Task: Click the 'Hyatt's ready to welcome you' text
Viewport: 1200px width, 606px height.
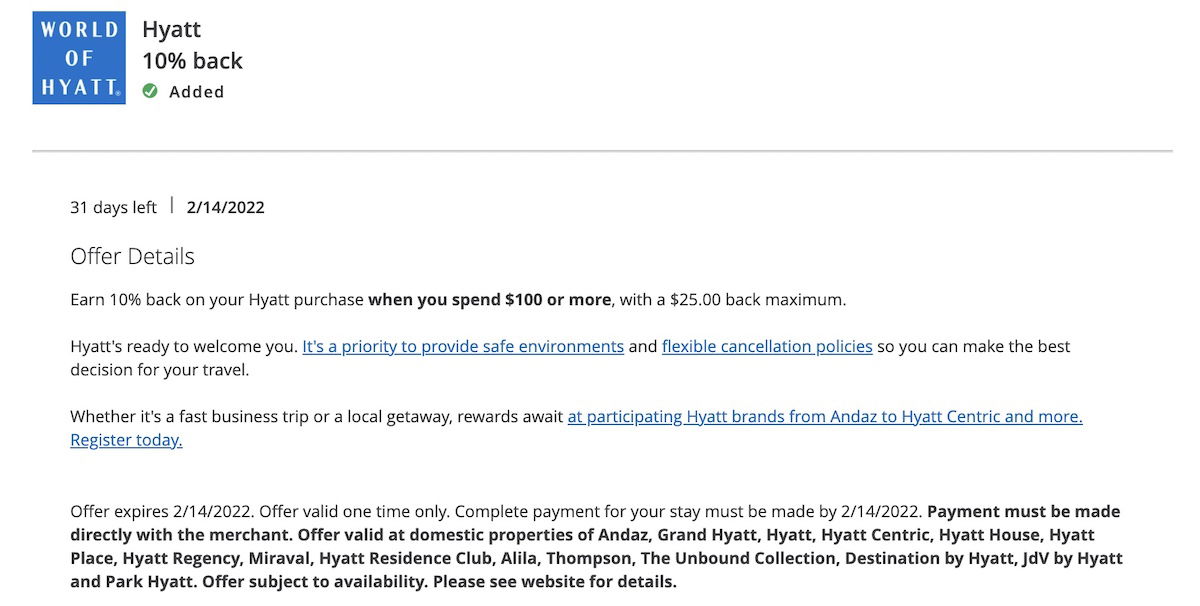Action: [x=184, y=347]
